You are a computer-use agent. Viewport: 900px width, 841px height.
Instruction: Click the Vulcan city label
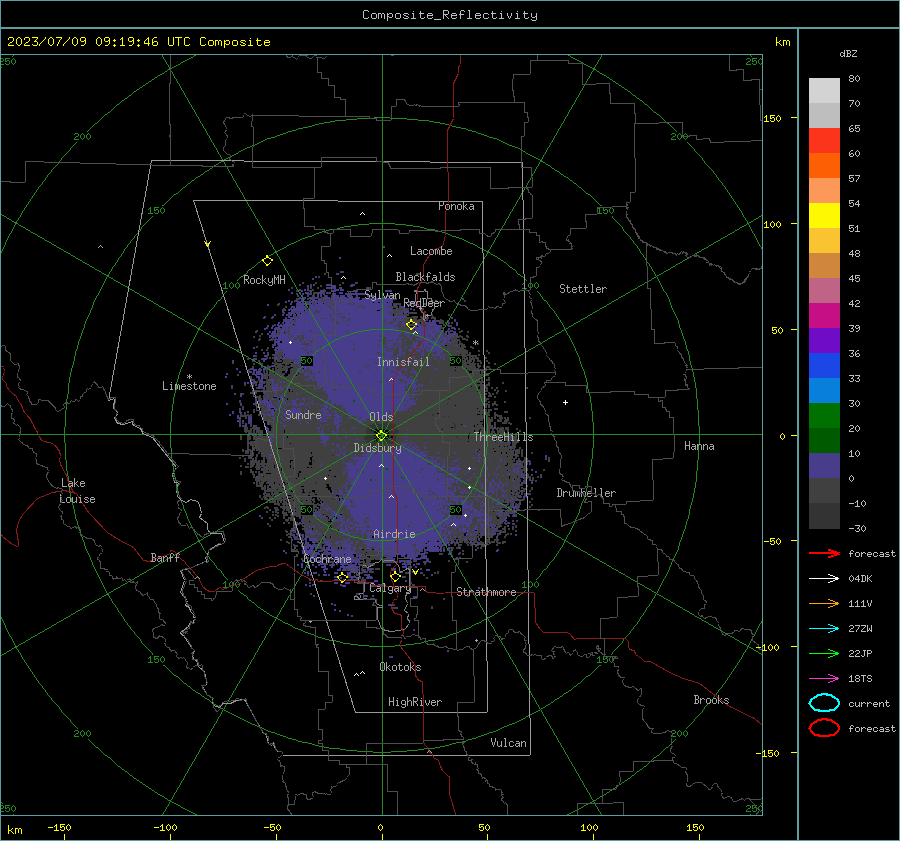(508, 743)
